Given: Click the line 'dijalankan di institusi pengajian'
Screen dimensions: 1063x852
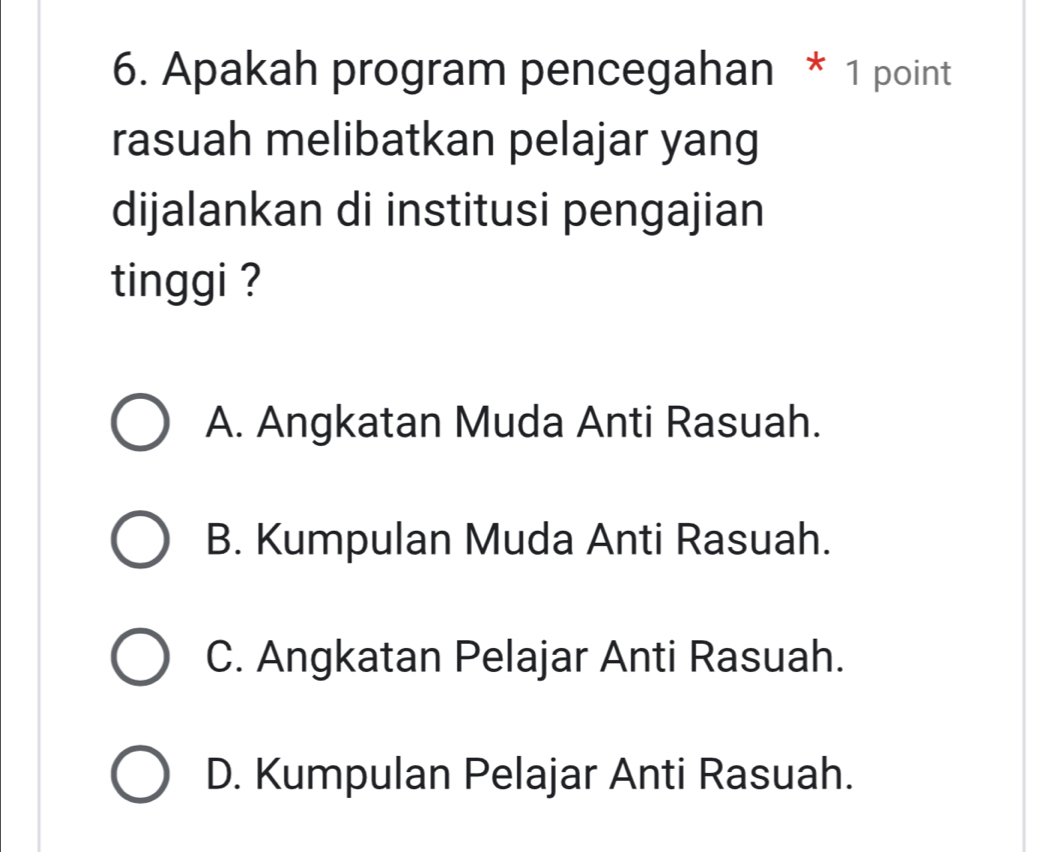Looking at the screenshot, I should (x=438, y=210).
